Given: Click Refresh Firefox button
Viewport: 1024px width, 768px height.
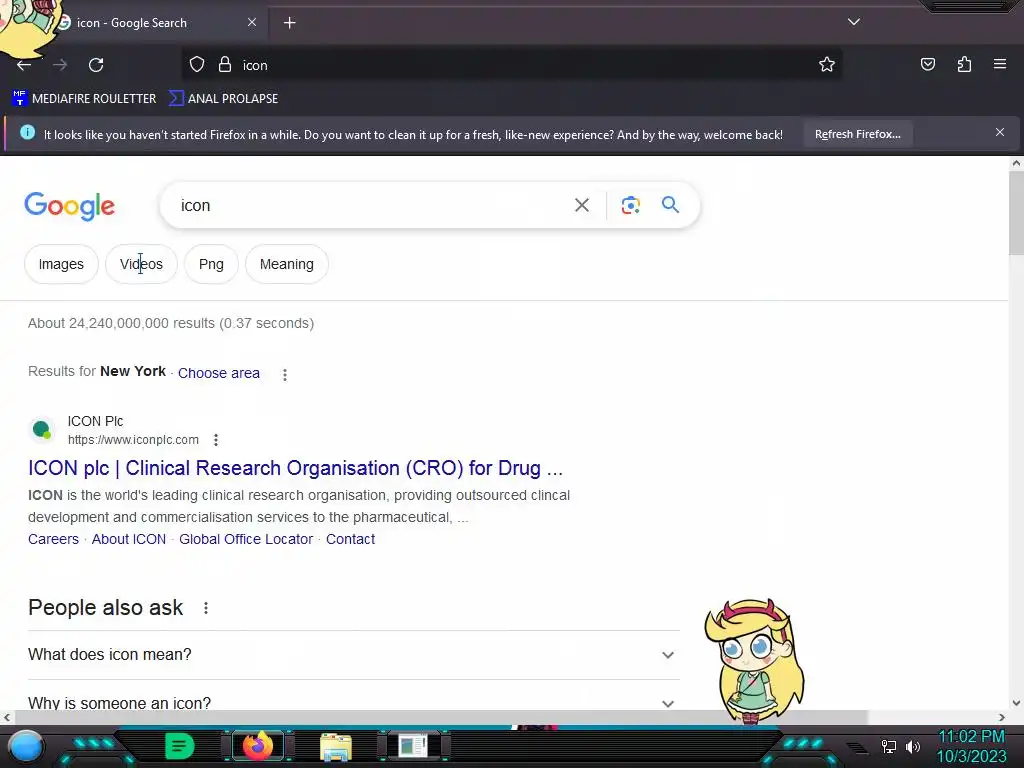Looking at the screenshot, I should (x=857, y=135).
